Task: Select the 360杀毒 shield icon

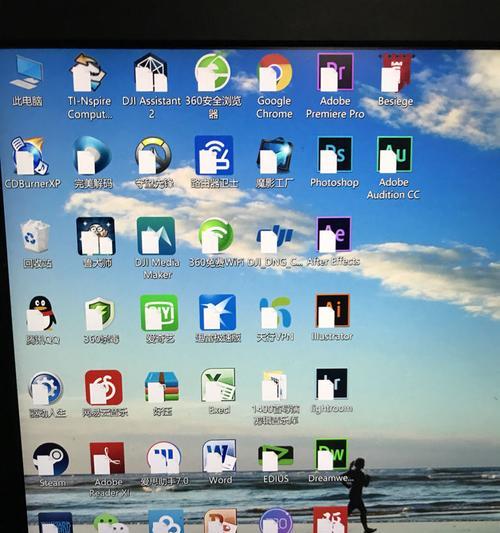Action: (x=100, y=314)
